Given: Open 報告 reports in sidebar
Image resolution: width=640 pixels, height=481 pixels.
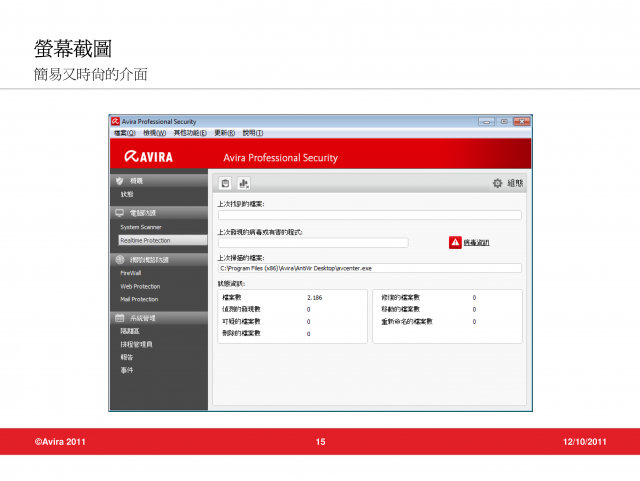Looking at the screenshot, I should click(127, 357).
